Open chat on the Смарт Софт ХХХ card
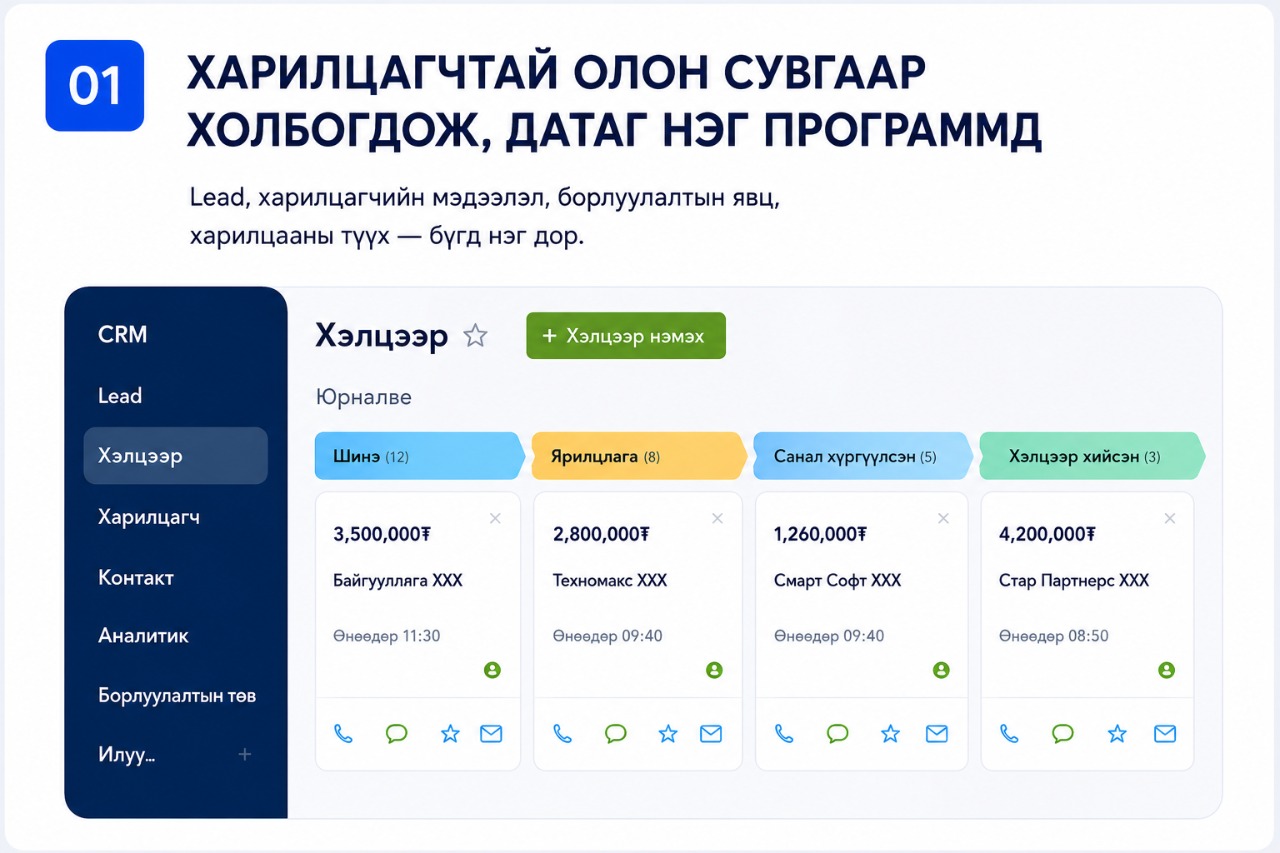Image resolution: width=1280 pixels, height=853 pixels. coord(838,734)
